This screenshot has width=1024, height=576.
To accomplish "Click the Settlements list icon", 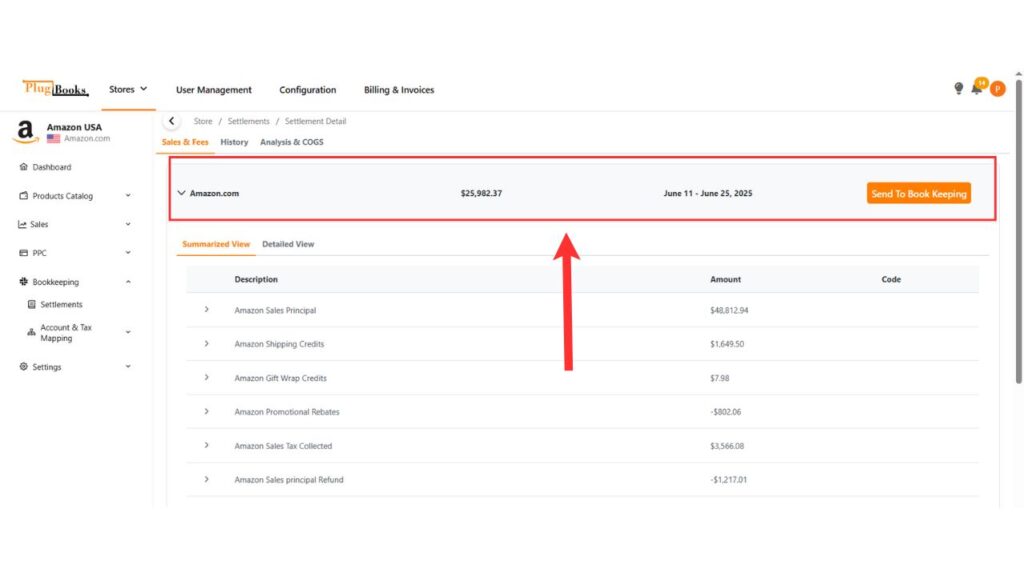I will coord(31,304).
